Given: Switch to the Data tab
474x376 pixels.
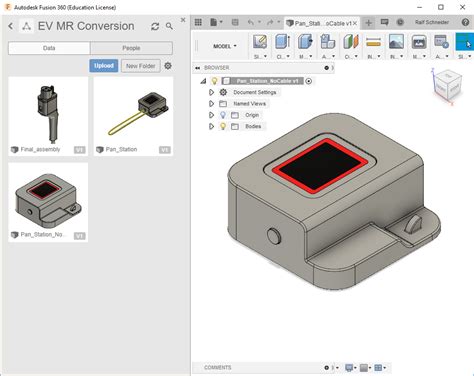Looking at the screenshot, I should point(49,48).
